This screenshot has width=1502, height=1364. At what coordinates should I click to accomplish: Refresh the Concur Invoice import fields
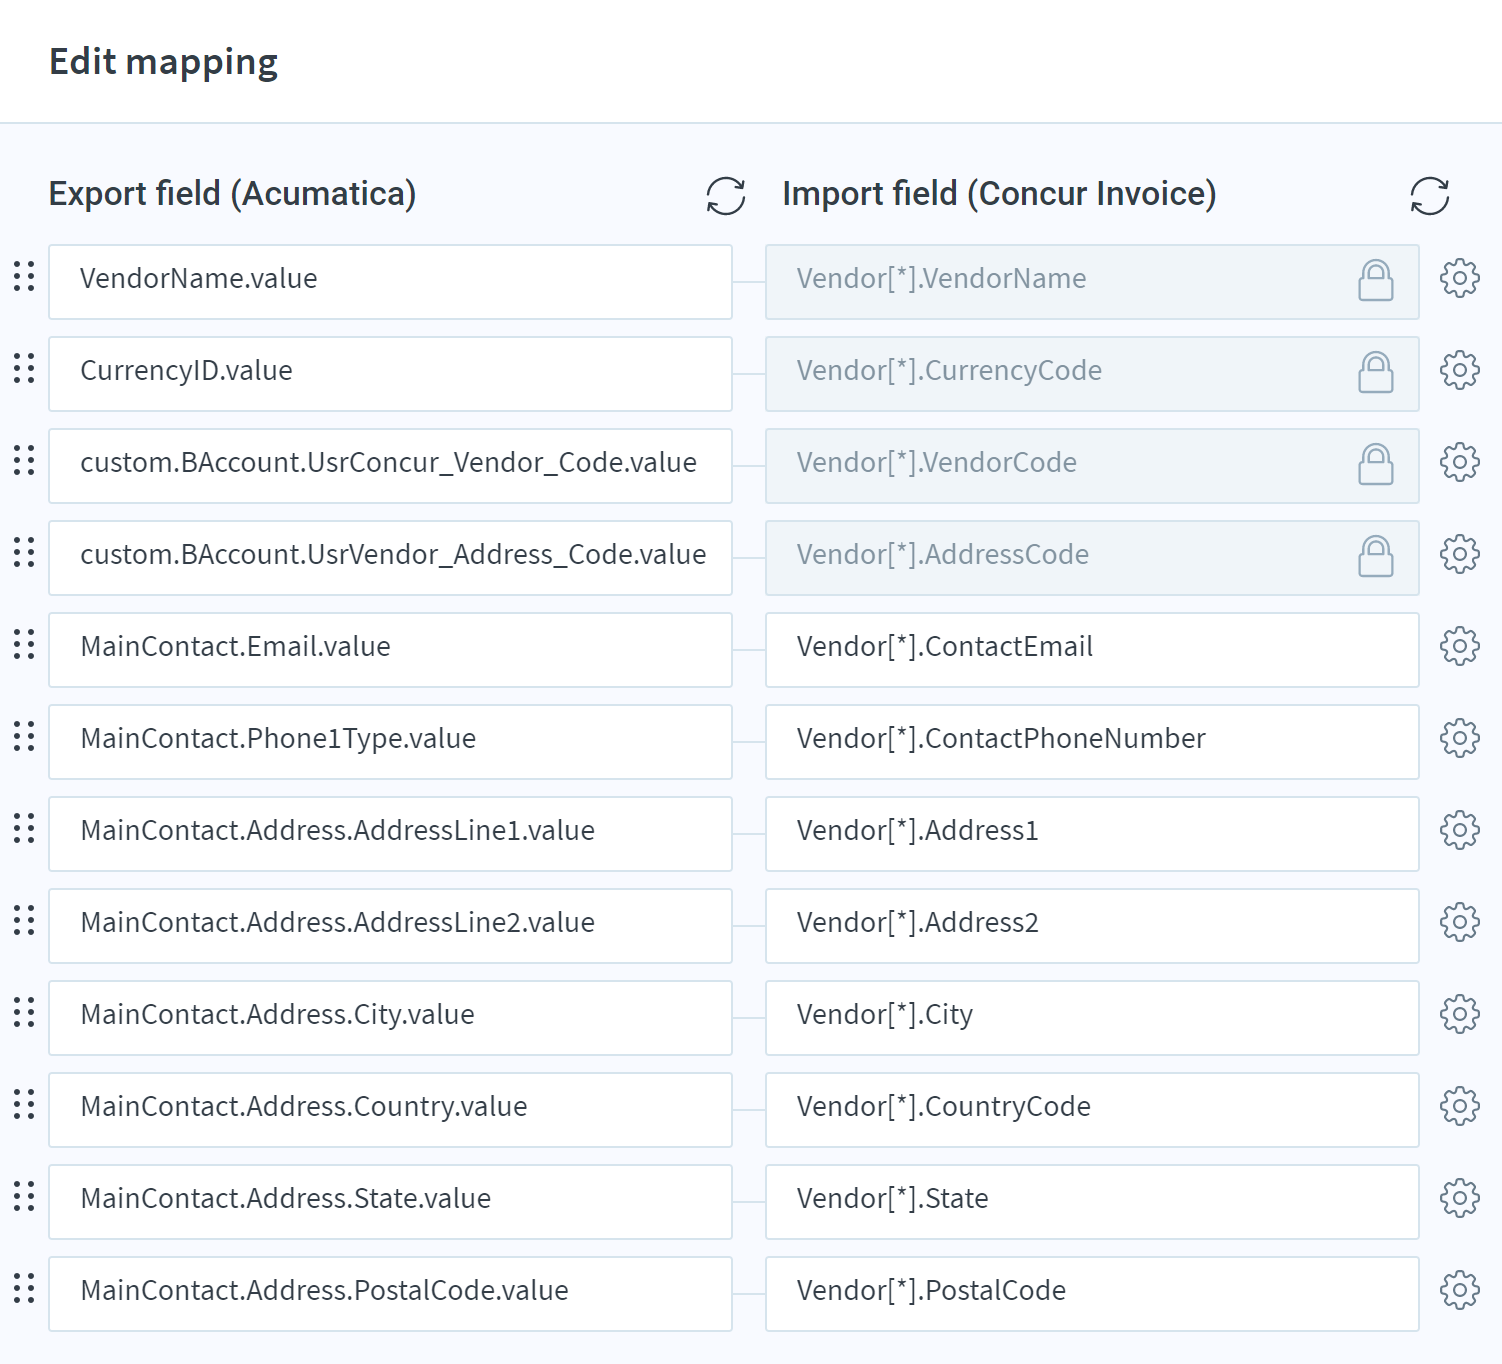1430,196
